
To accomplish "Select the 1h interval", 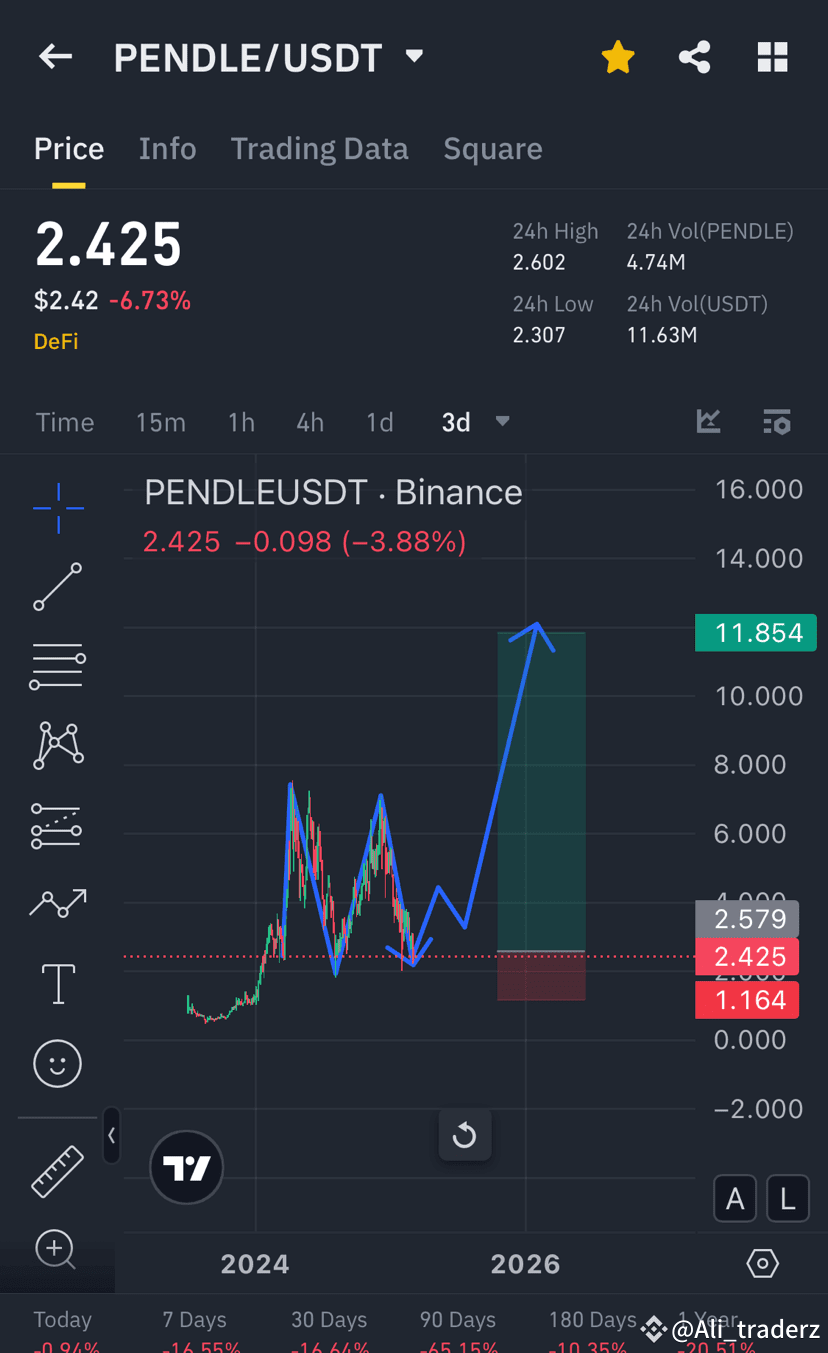I will [241, 422].
